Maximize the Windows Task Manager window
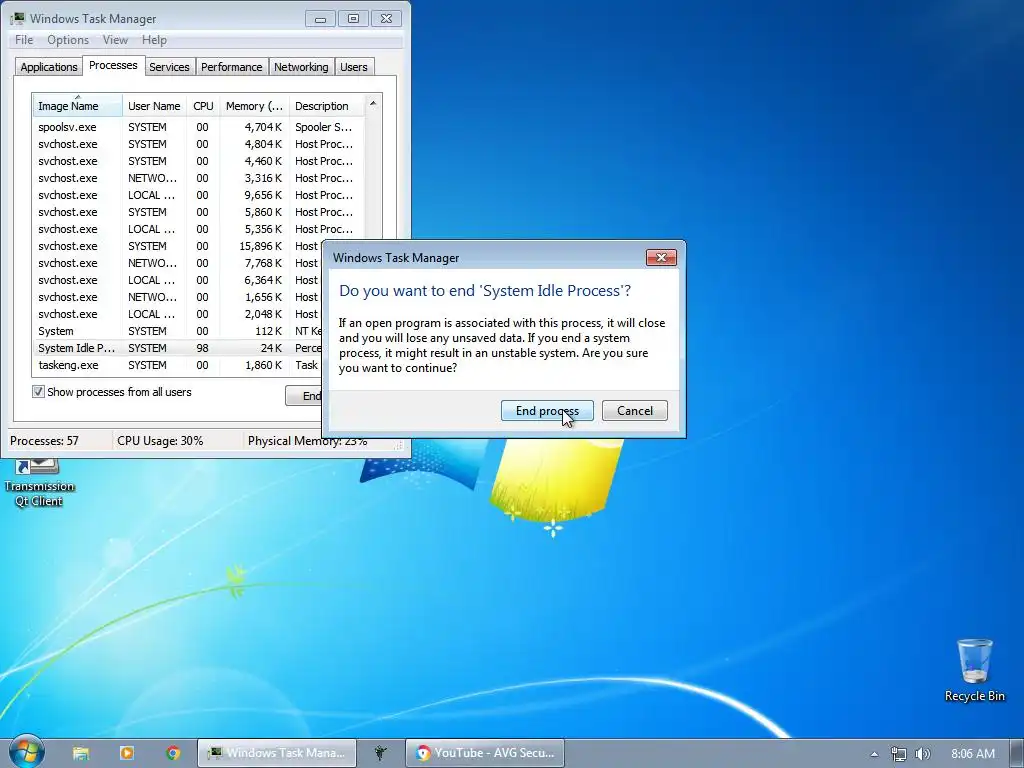 coord(353,19)
